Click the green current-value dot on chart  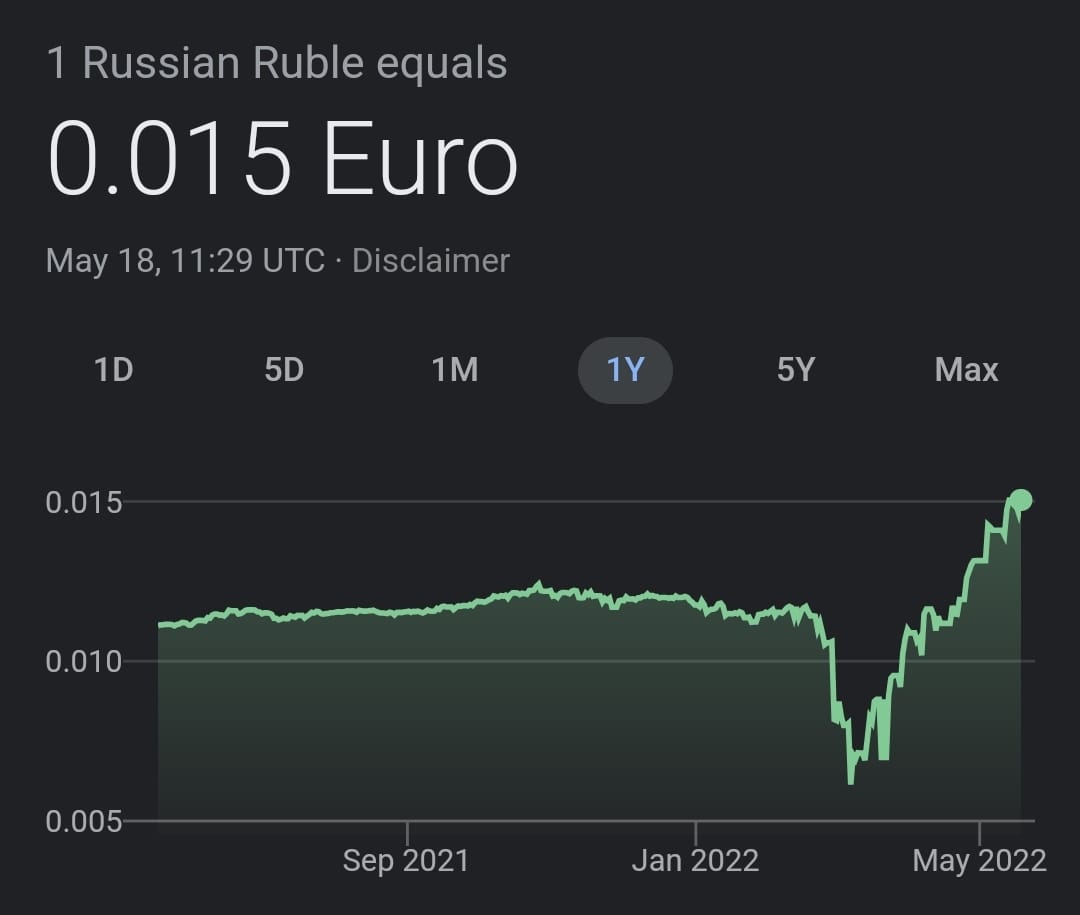coord(1021,500)
